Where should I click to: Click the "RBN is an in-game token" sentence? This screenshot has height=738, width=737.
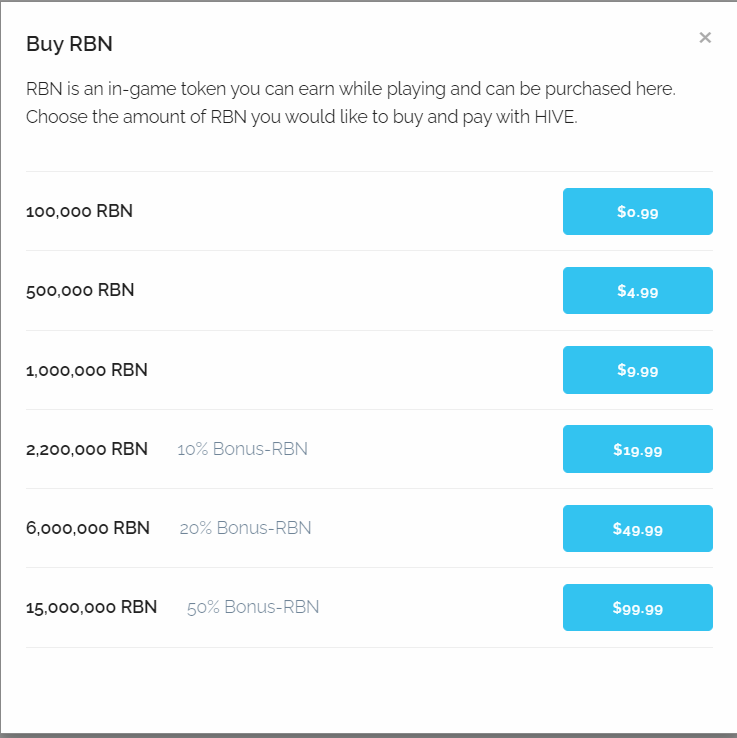coord(351,88)
